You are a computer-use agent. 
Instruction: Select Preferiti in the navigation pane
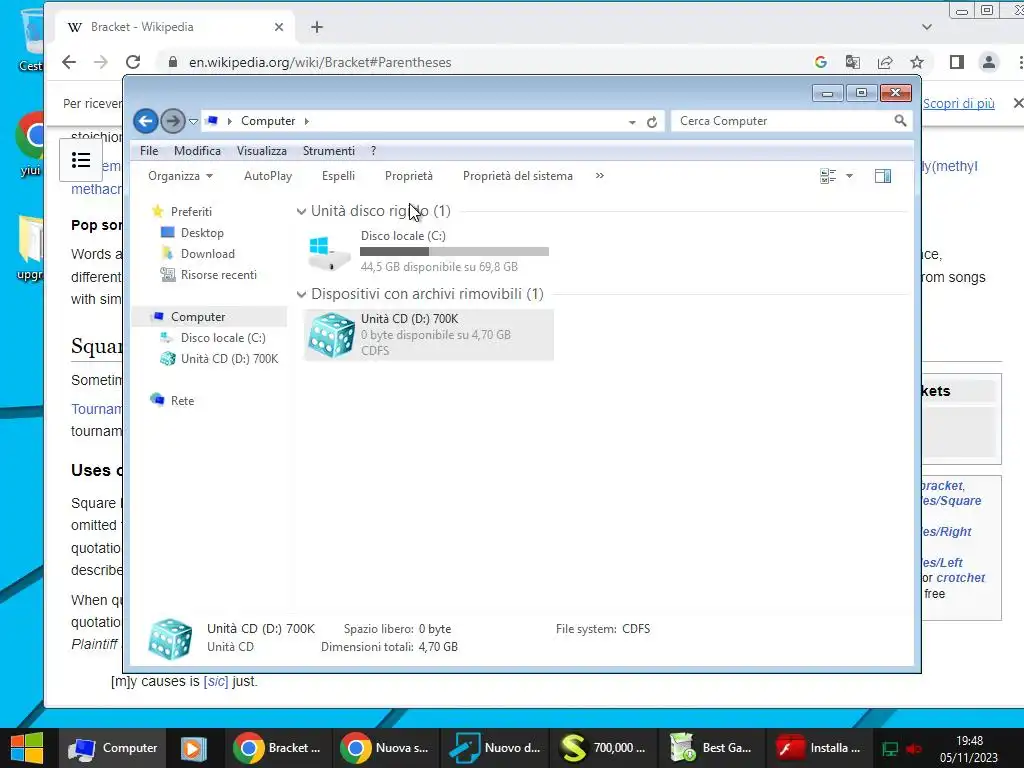click(191, 212)
